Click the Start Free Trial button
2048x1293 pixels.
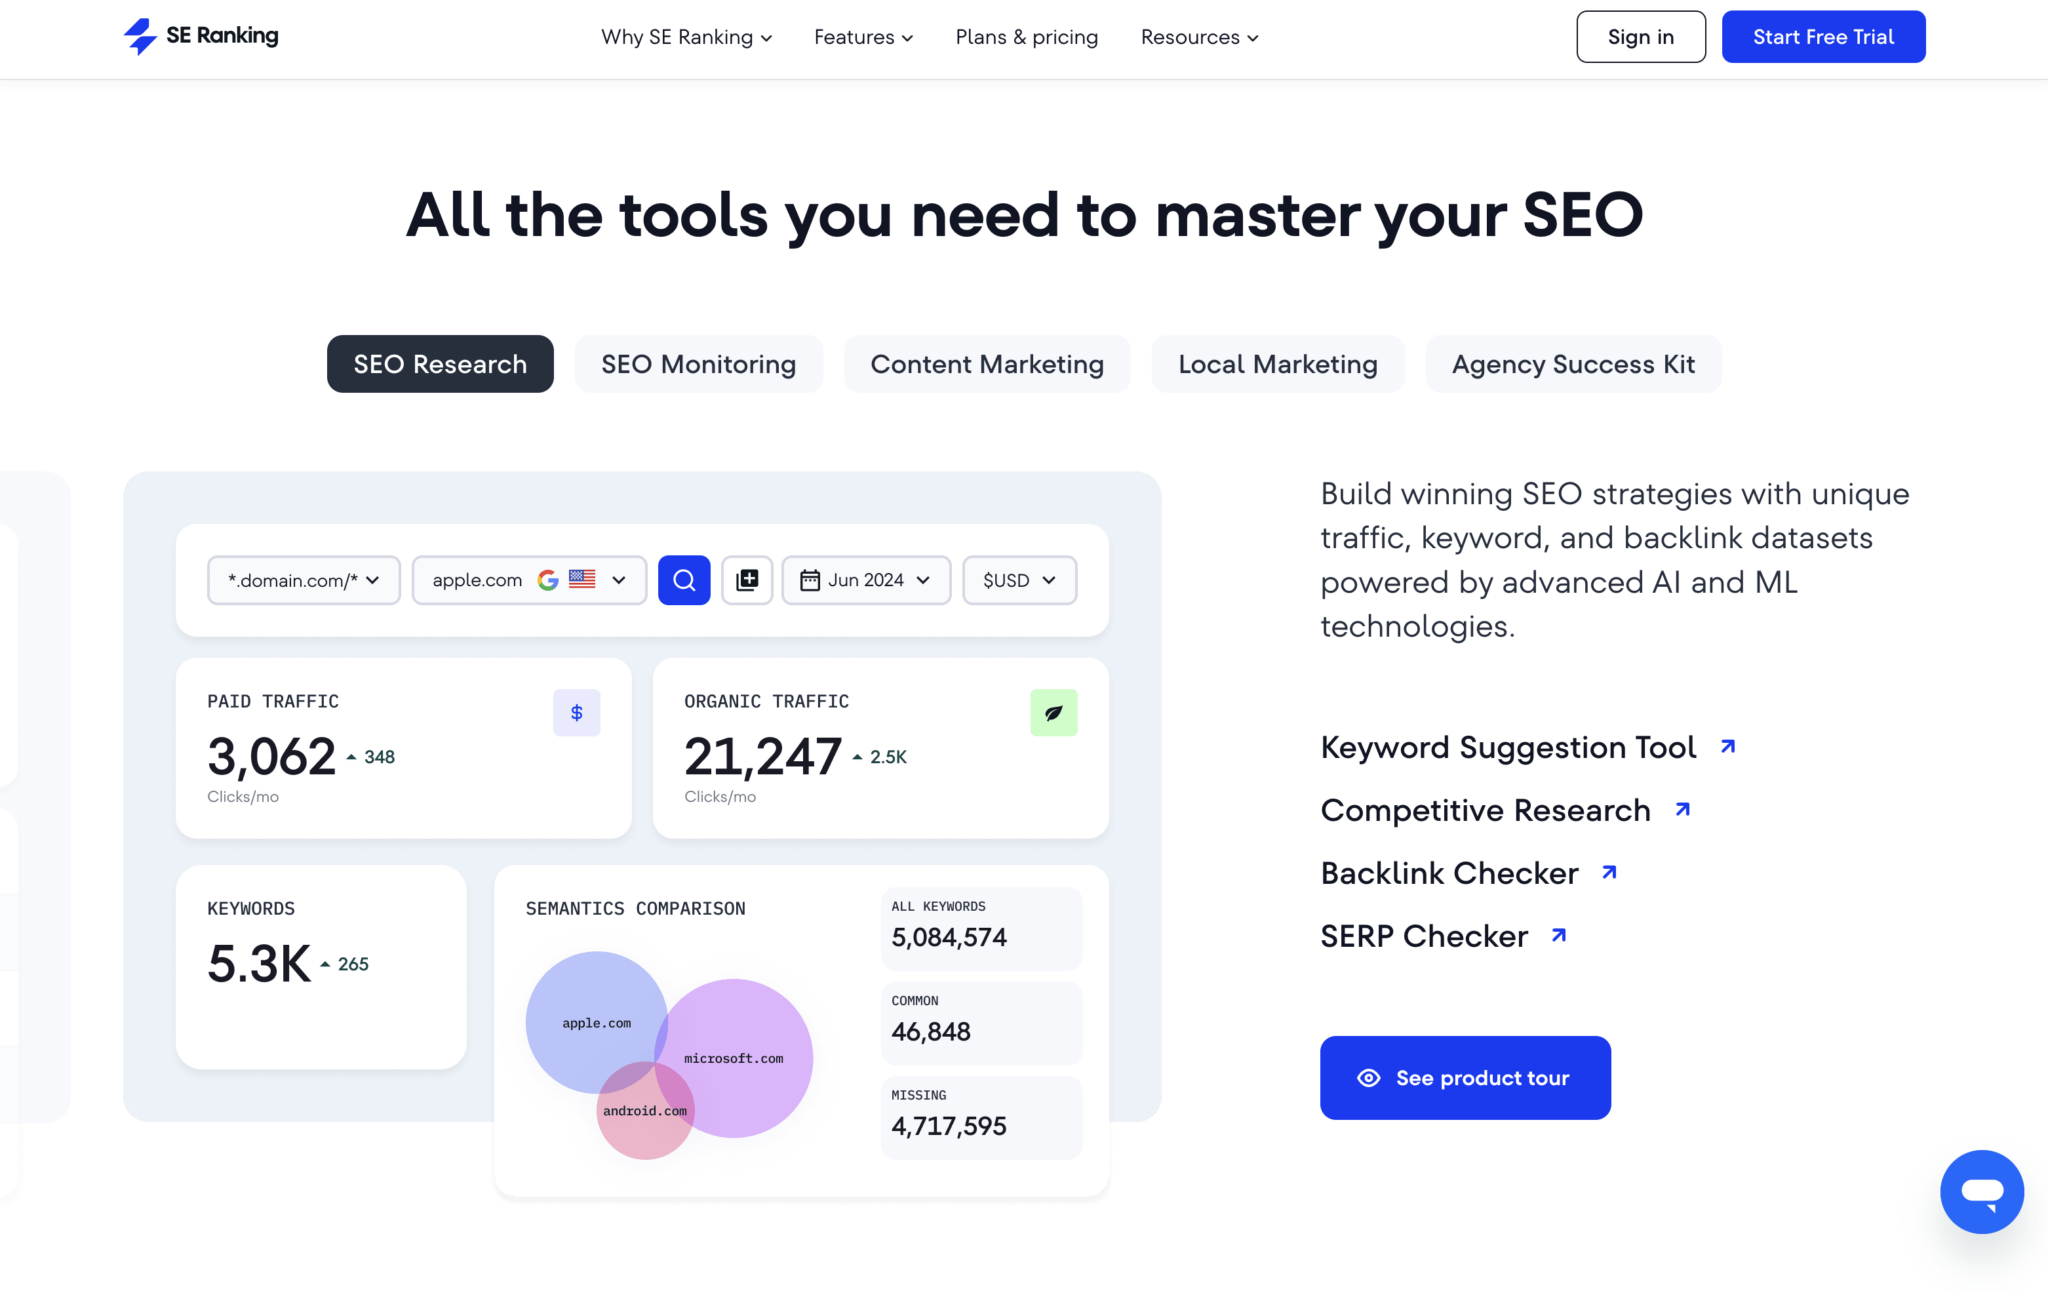coord(1823,36)
